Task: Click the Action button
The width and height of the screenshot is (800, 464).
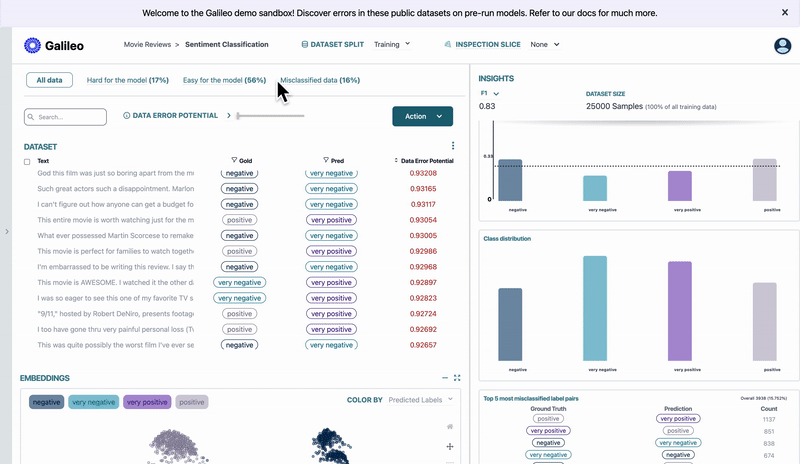Action: (422, 116)
